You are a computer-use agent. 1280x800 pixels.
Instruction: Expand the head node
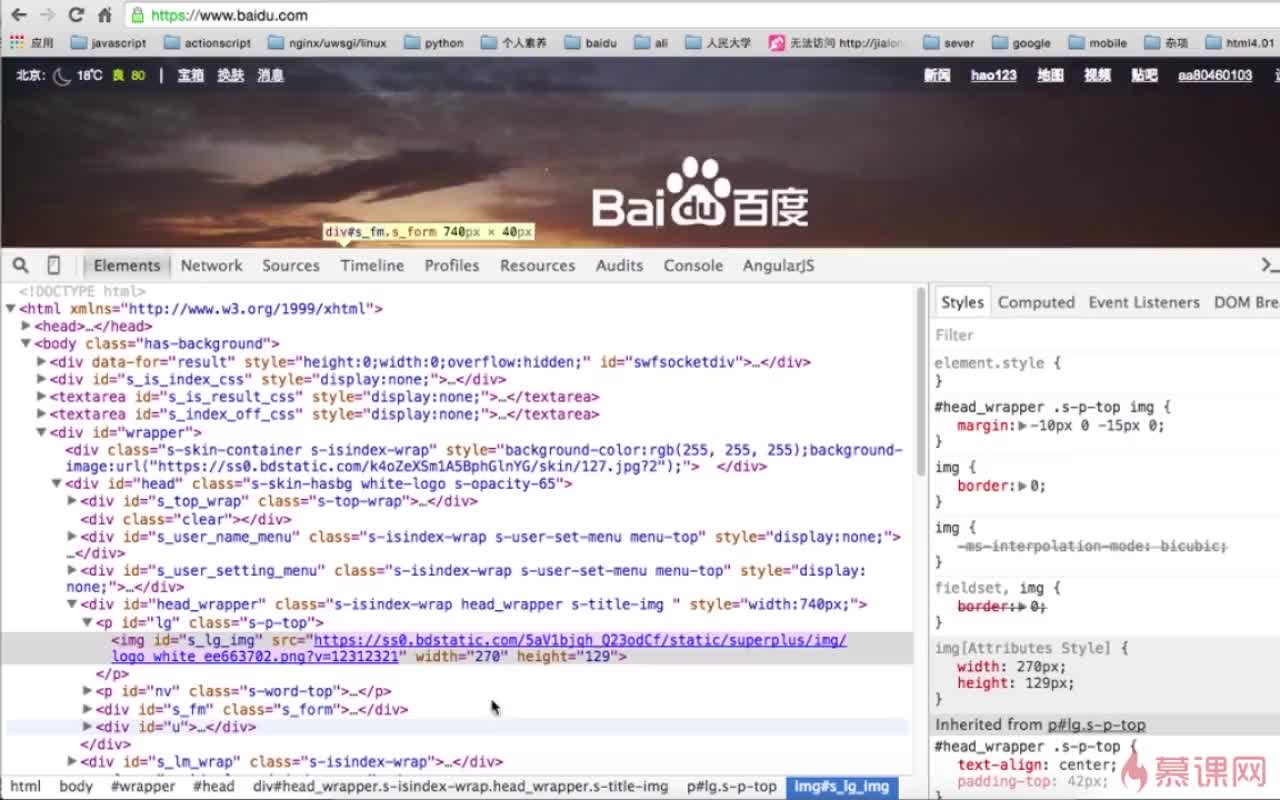[26, 326]
